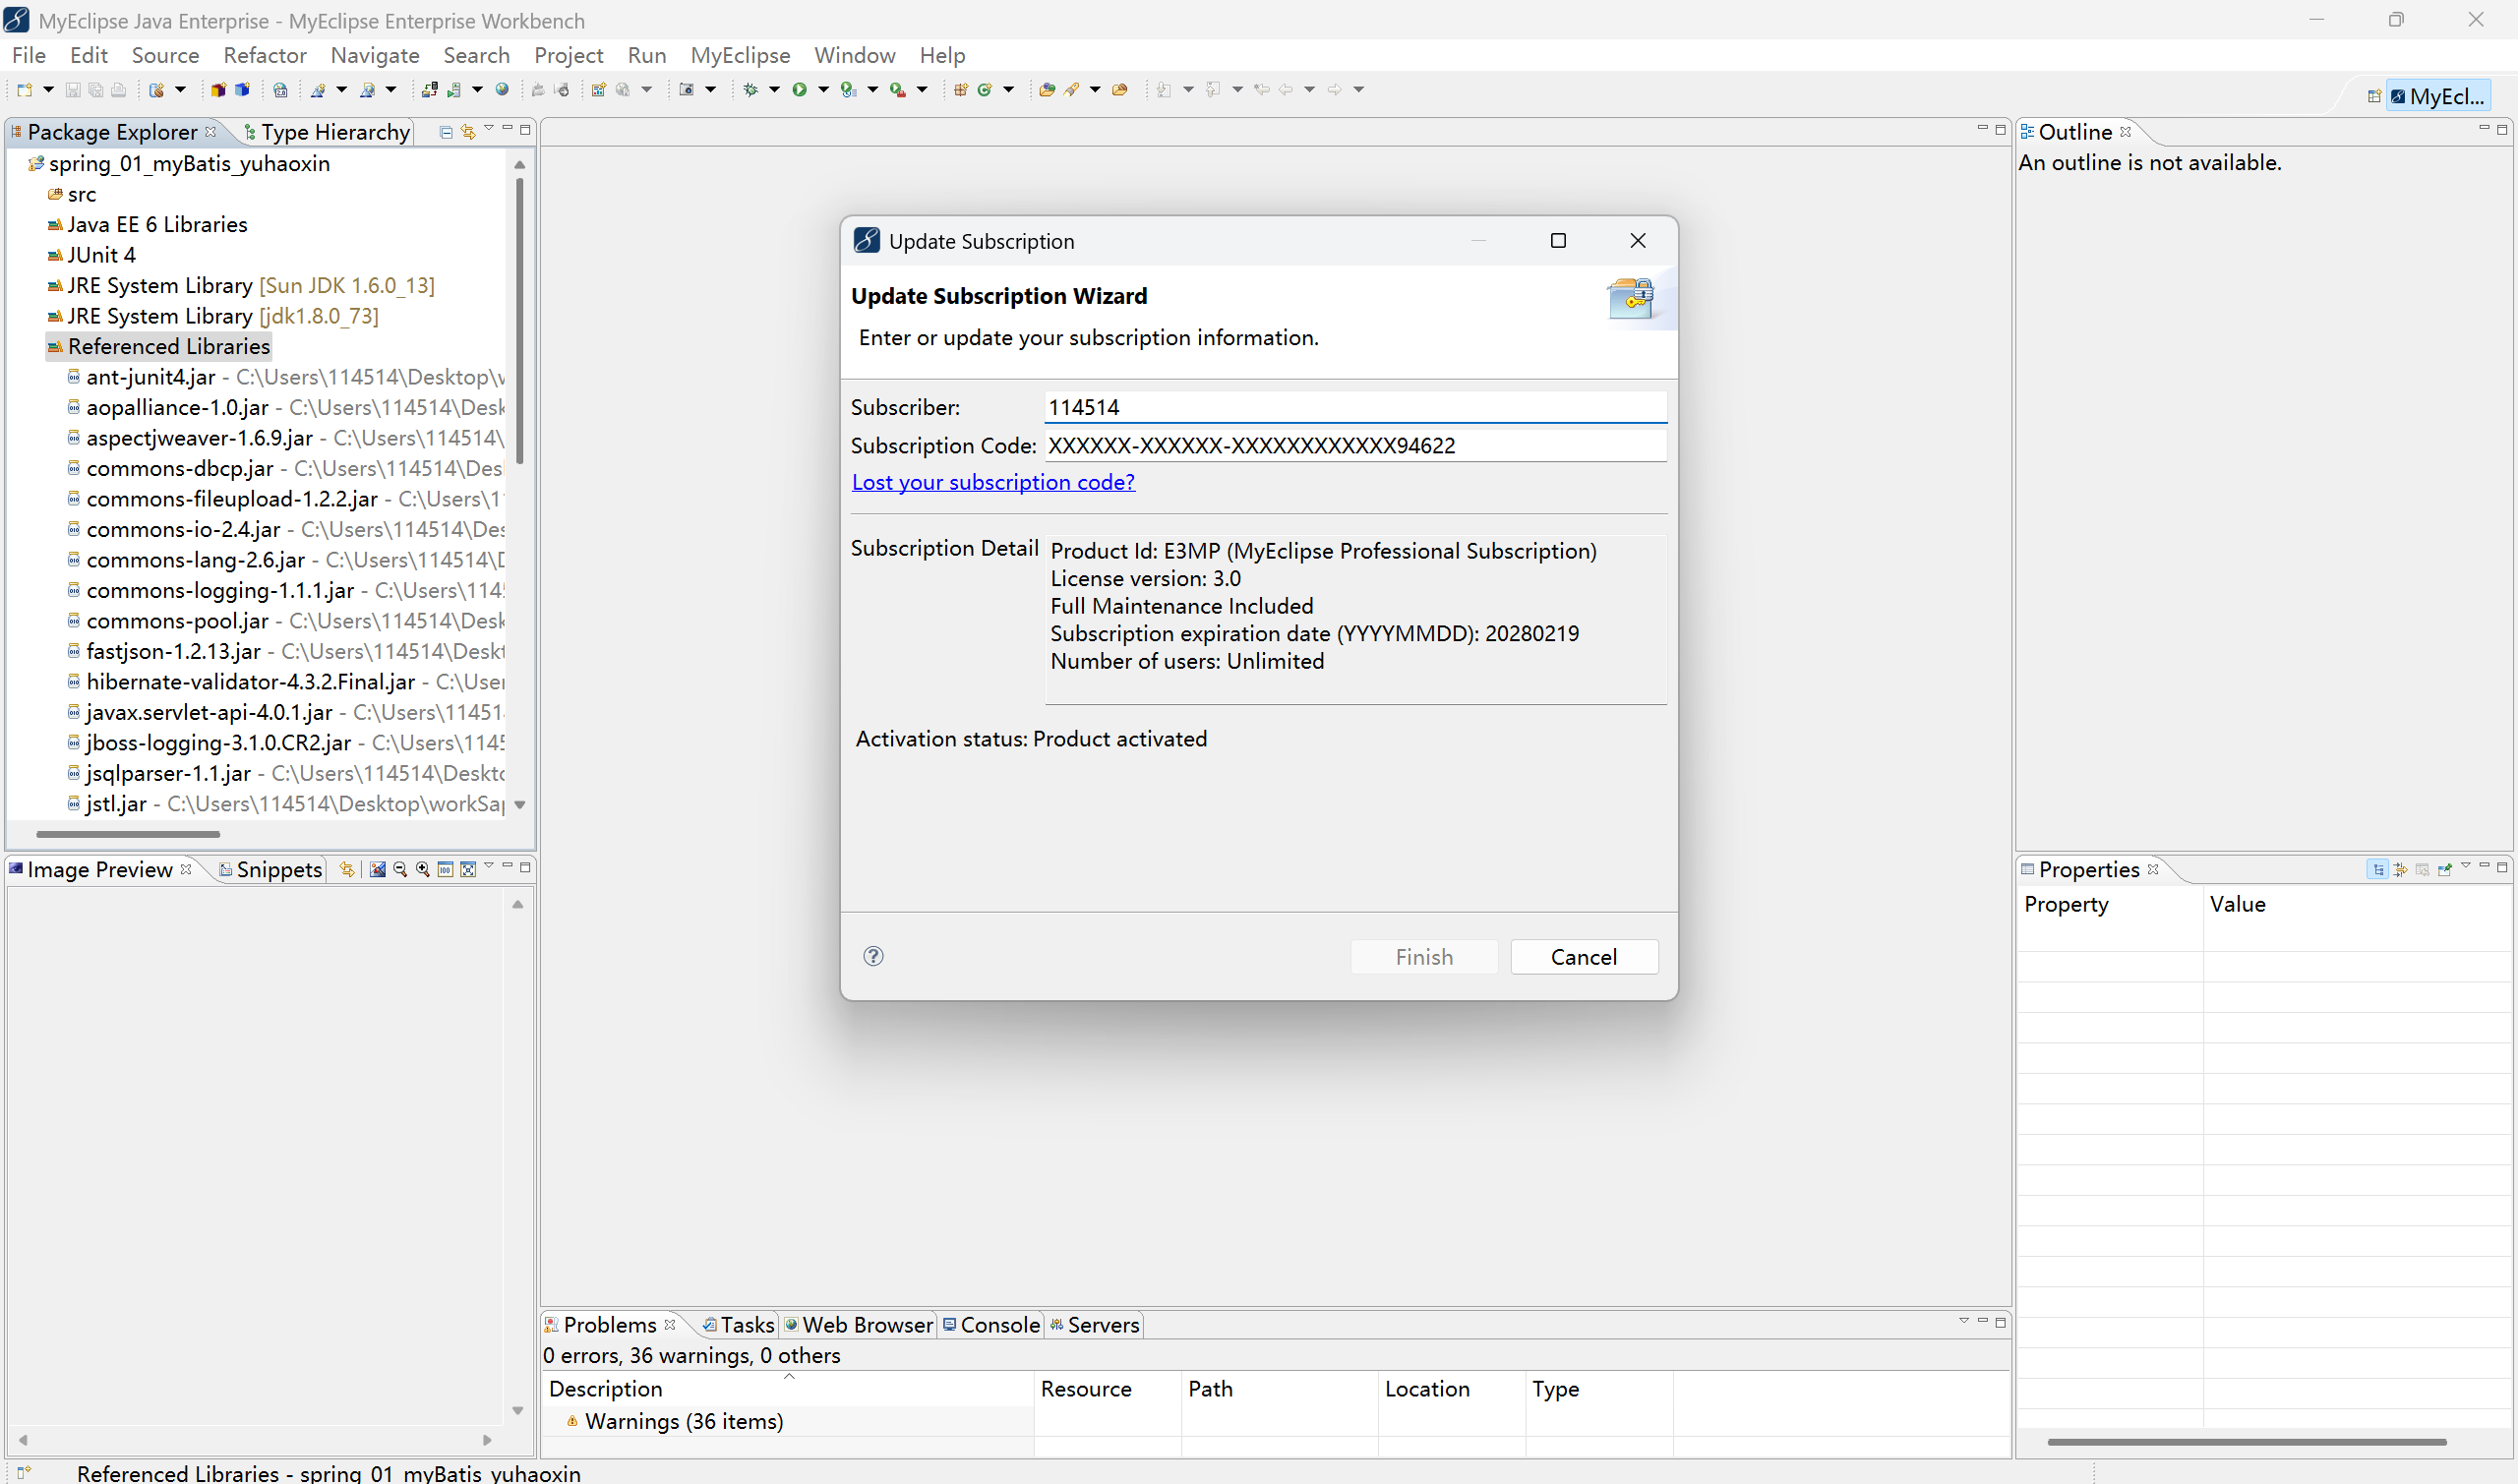The image size is (2518, 1484).
Task: Open Image Preview view menu triangle
Action: click(x=489, y=865)
